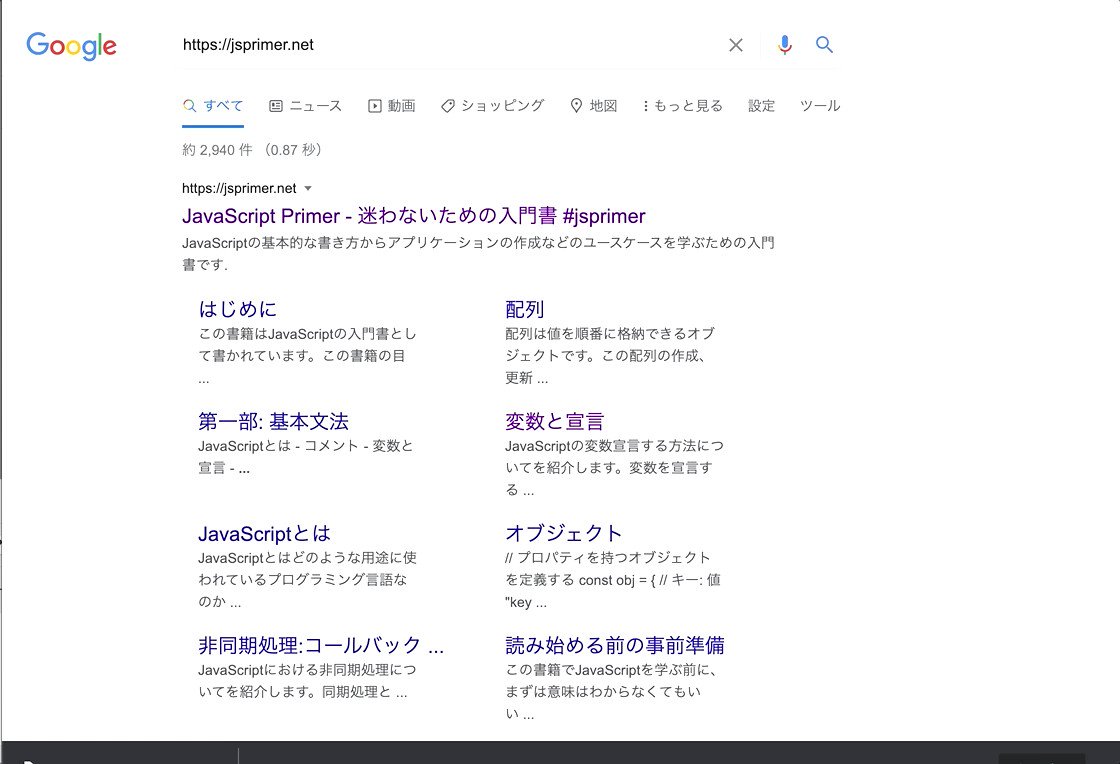Open 設定 options

coord(761,106)
